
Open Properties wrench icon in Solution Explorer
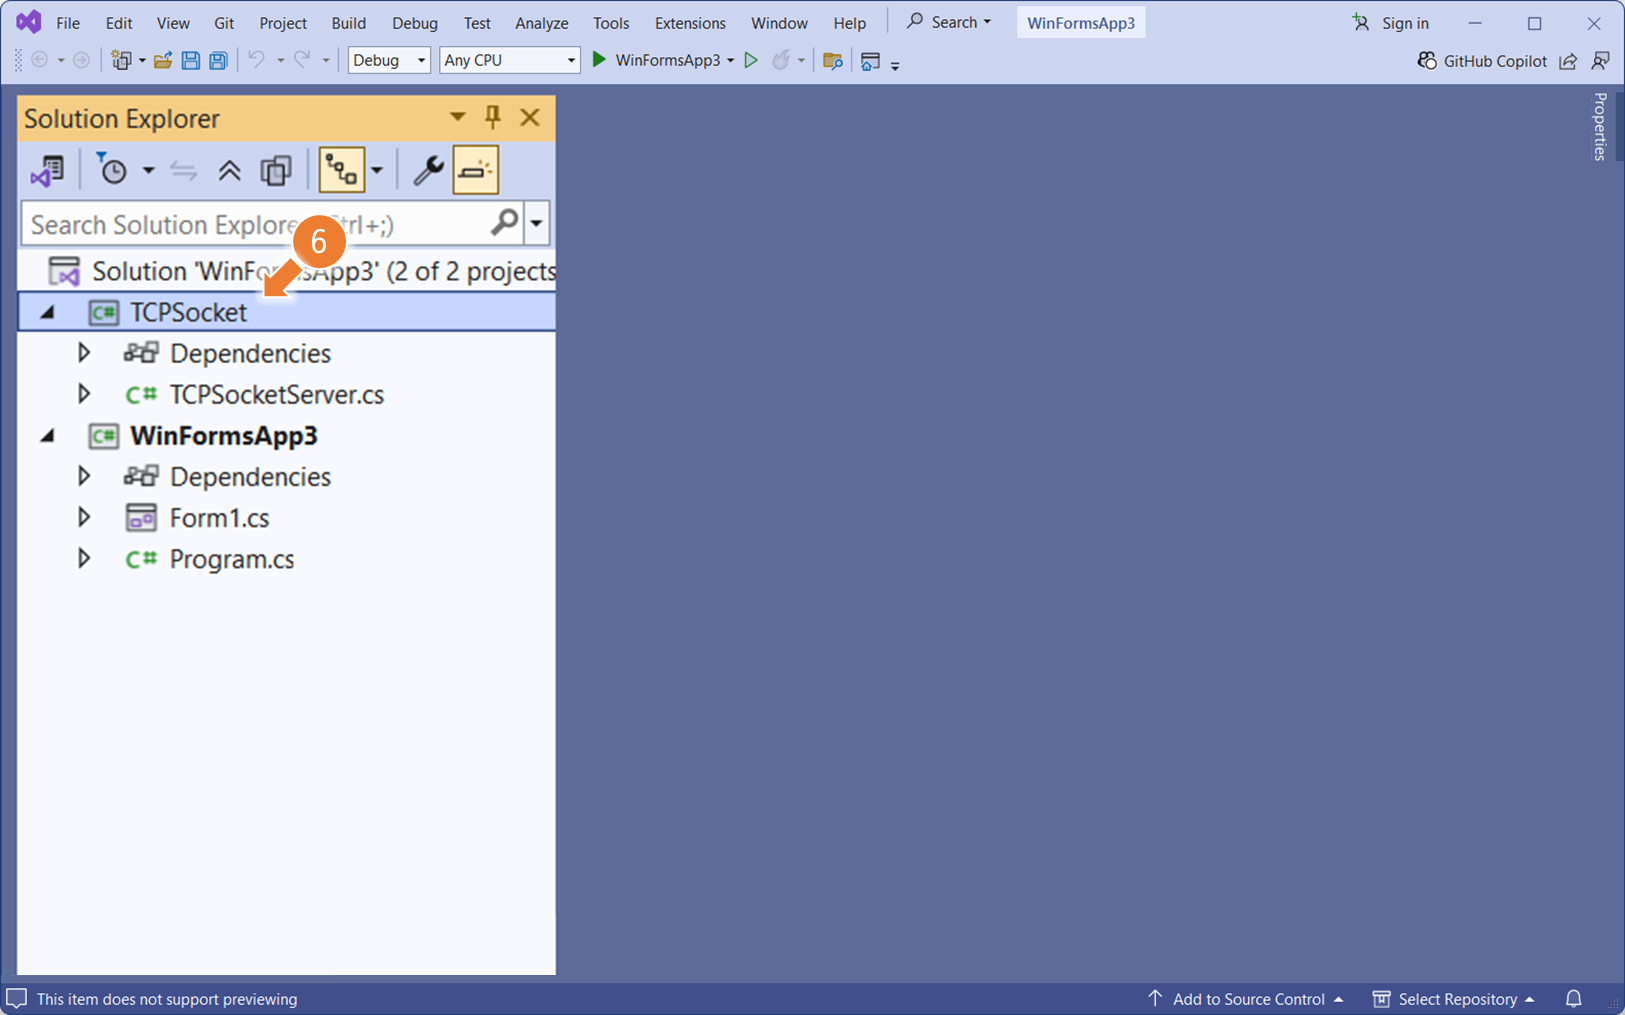click(x=428, y=171)
